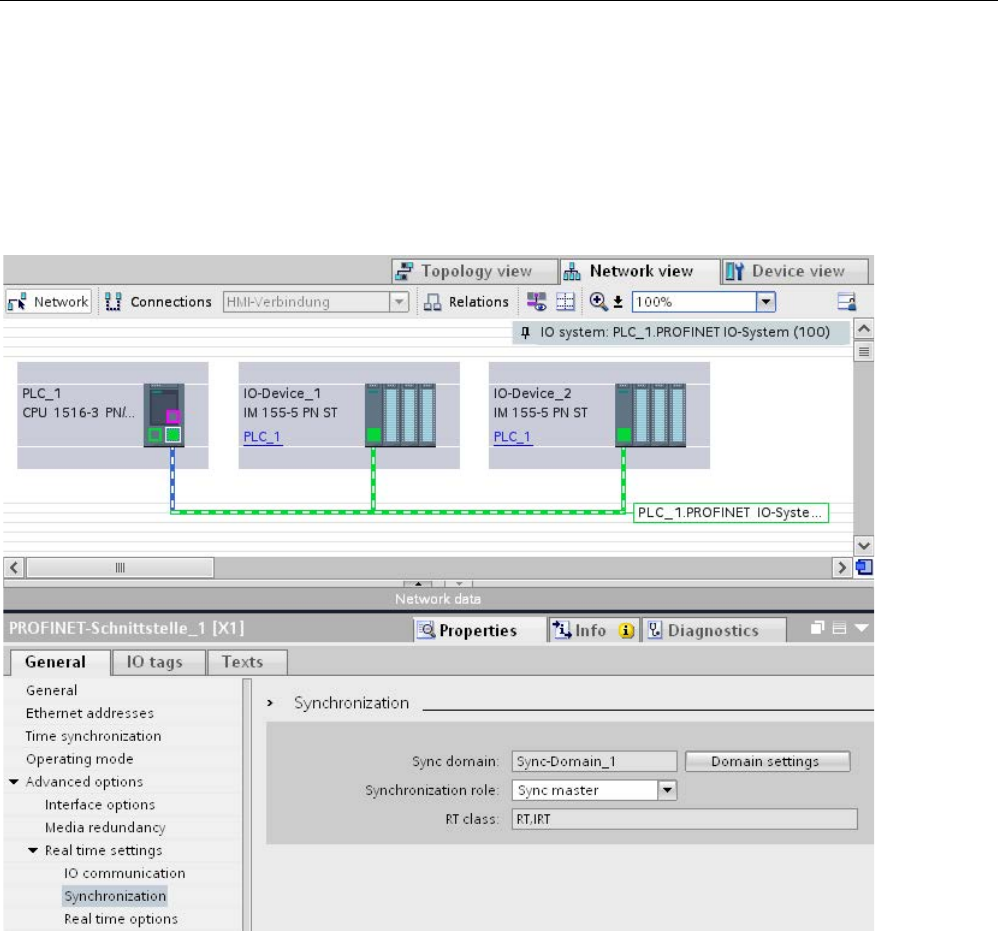This screenshot has height=931, width=998.
Task: Click the float inspector window icon
Action: coord(818,628)
